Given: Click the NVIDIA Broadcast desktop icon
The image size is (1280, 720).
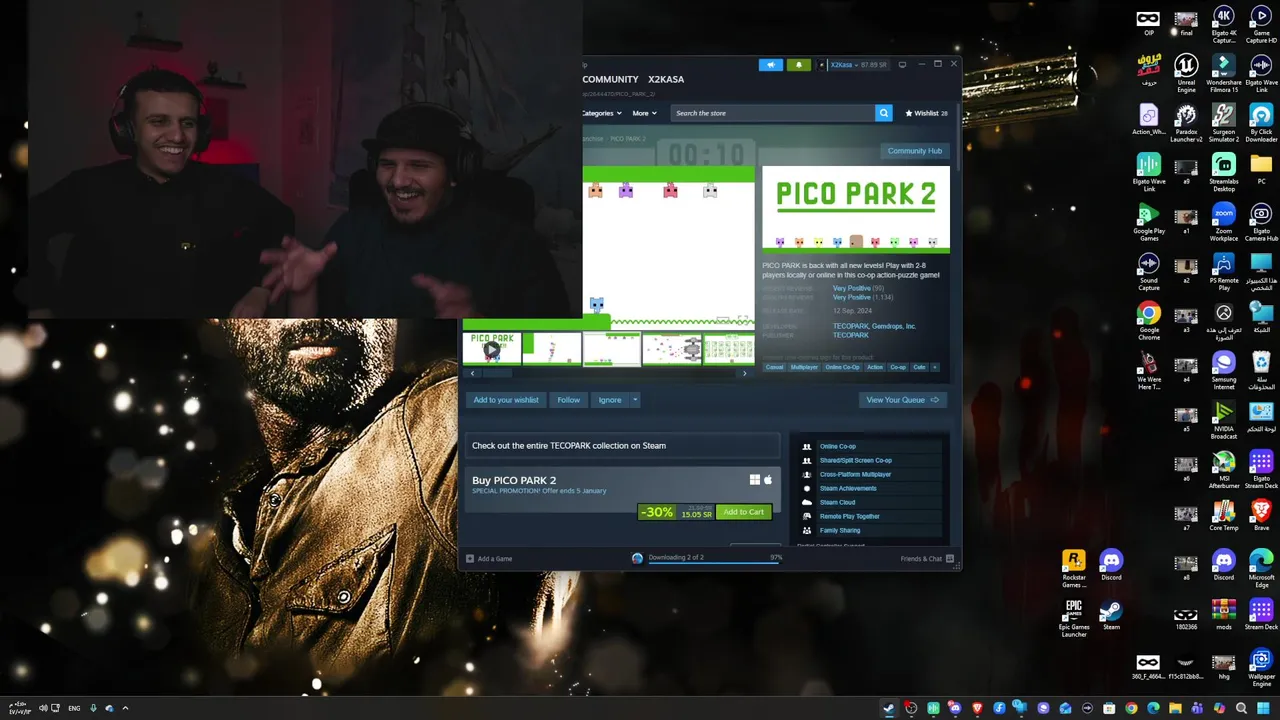Looking at the screenshot, I should point(1224,420).
